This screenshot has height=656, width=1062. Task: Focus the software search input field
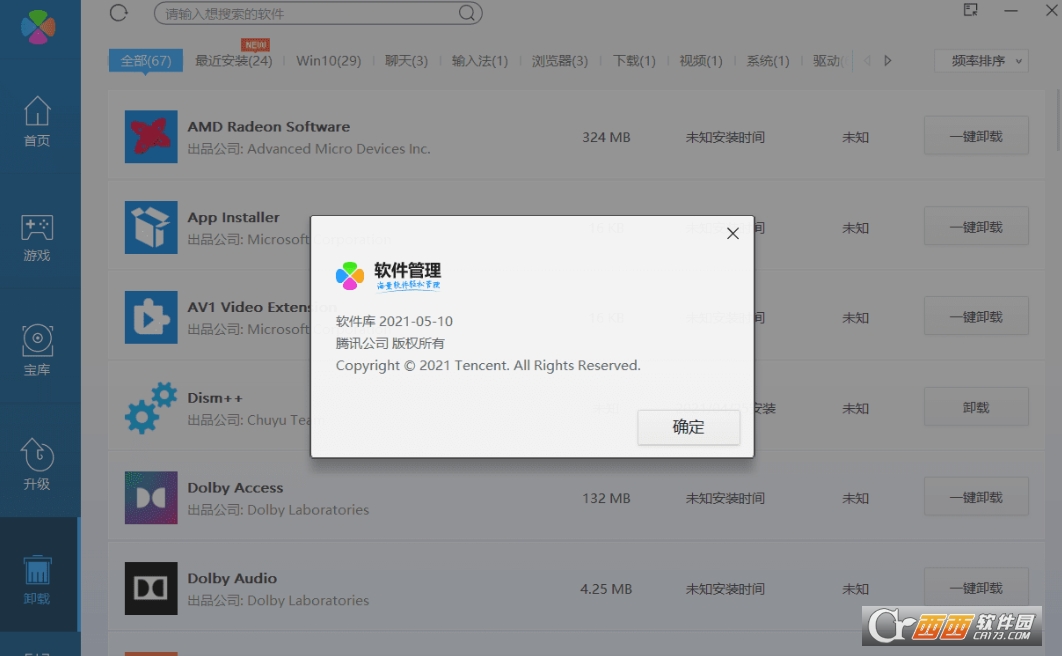(318, 13)
